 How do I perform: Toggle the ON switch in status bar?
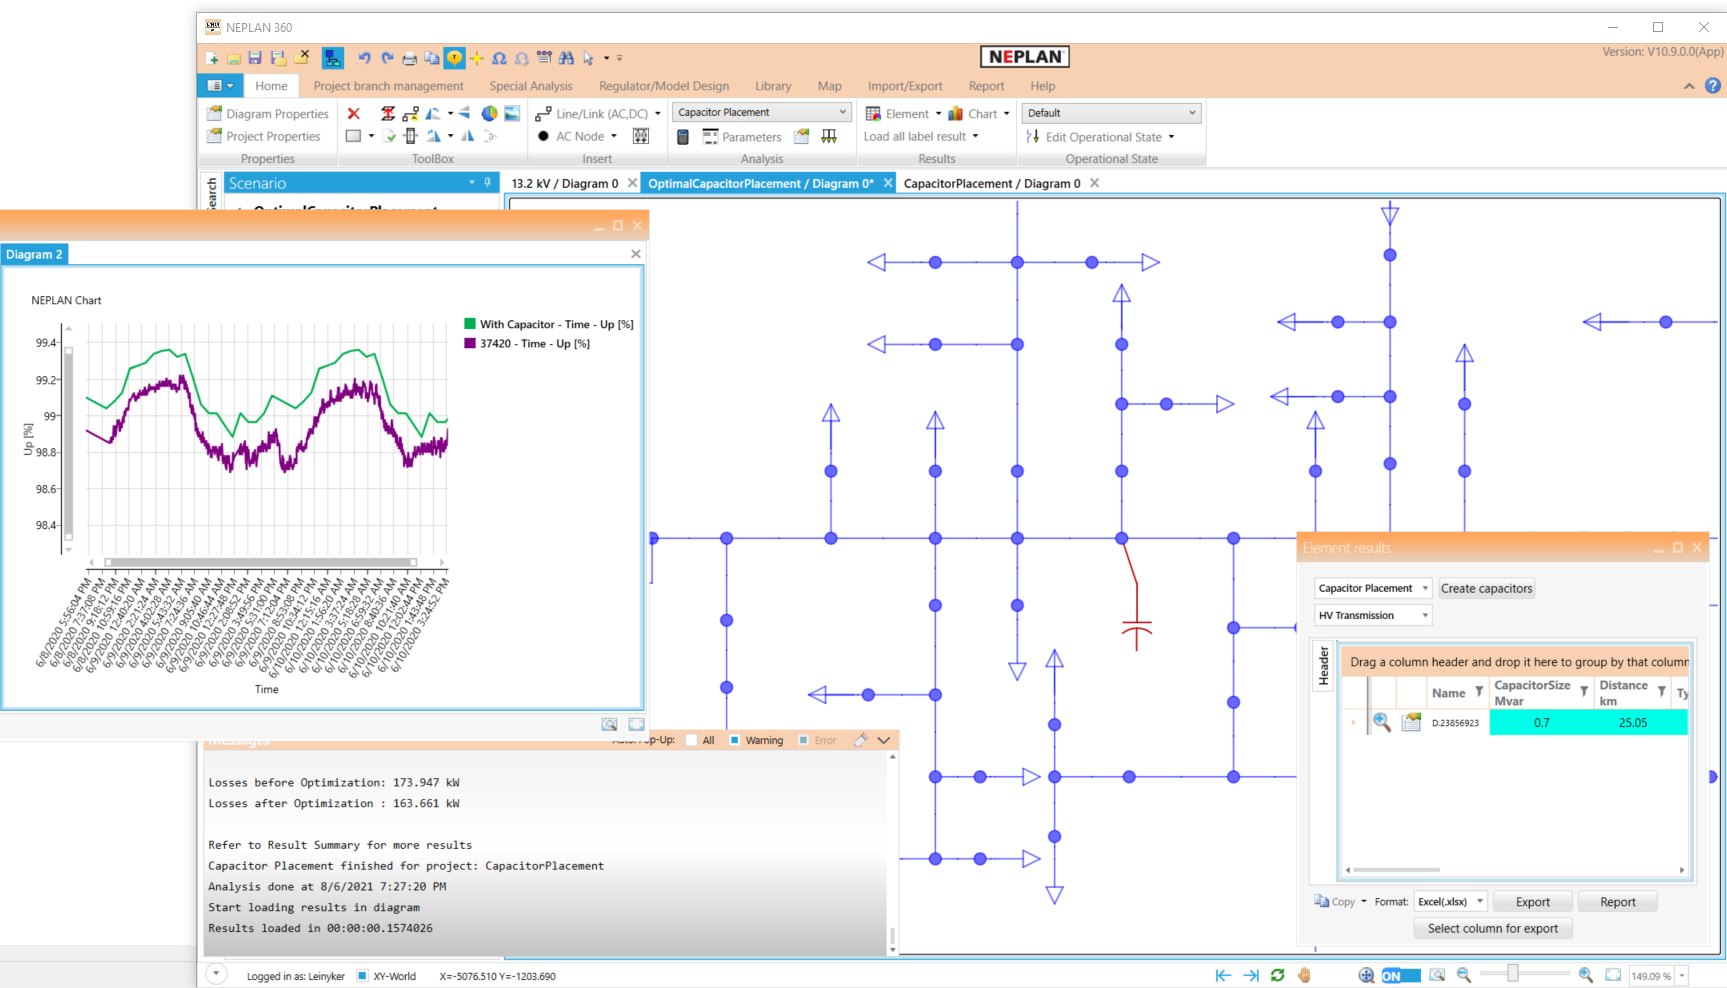click(x=1400, y=976)
